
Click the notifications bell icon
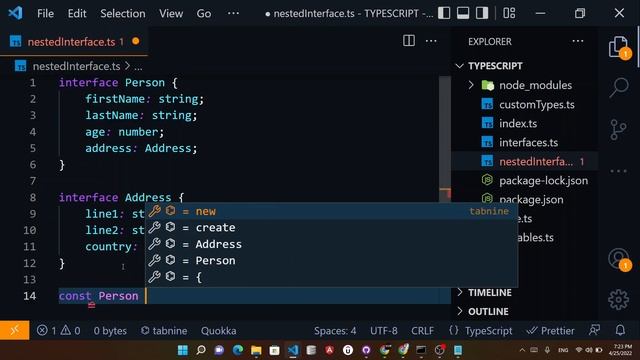click(620, 330)
